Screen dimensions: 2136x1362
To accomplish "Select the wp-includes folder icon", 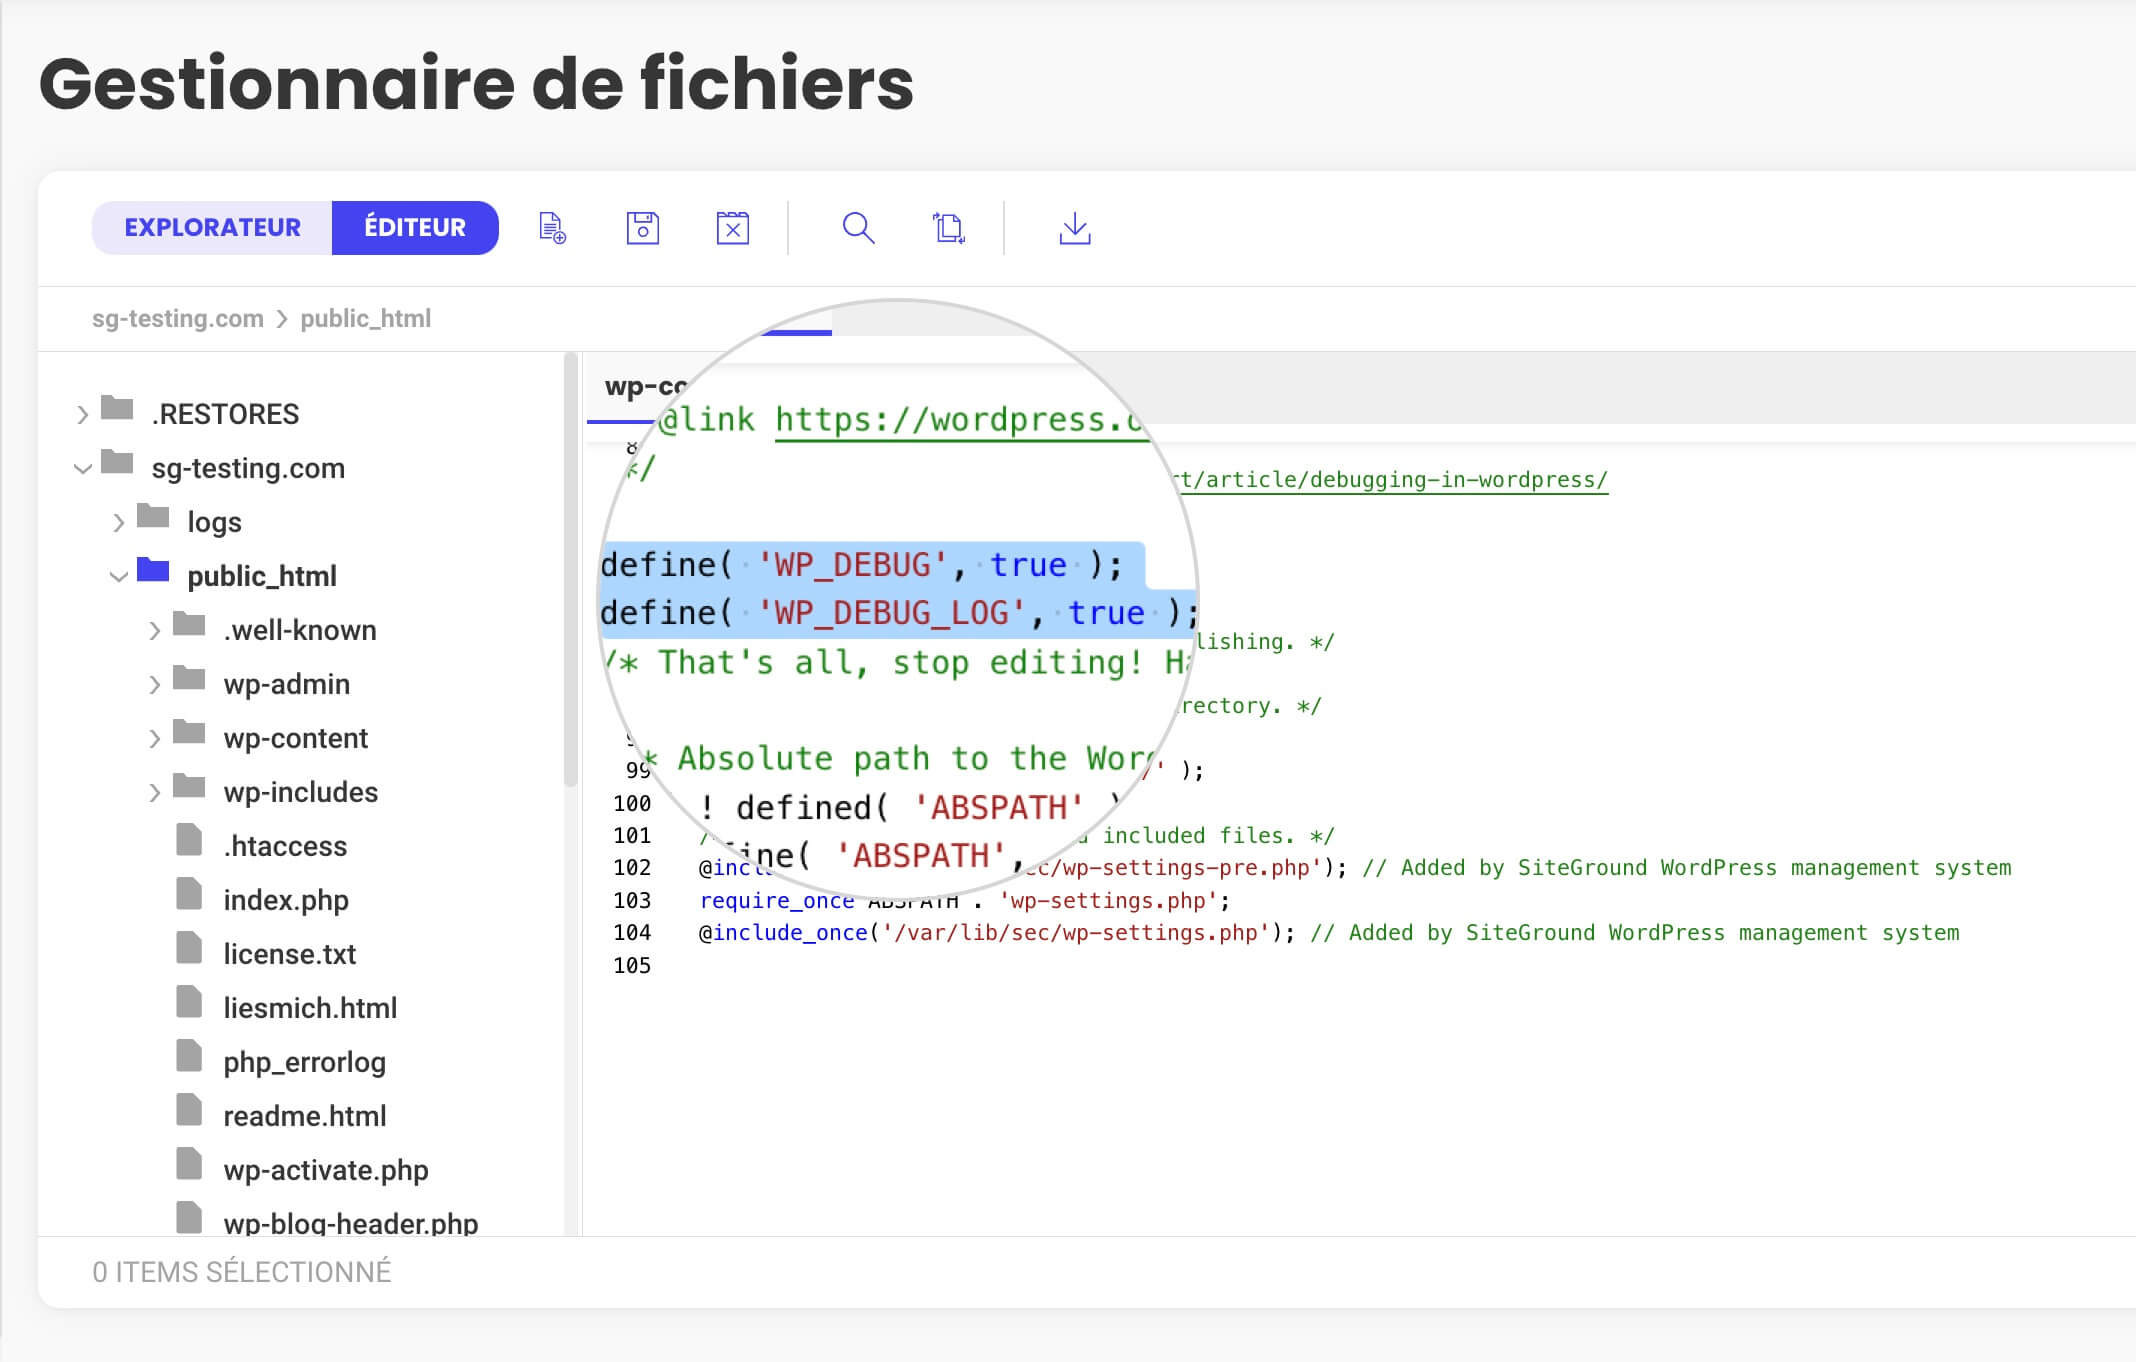I will [x=189, y=786].
